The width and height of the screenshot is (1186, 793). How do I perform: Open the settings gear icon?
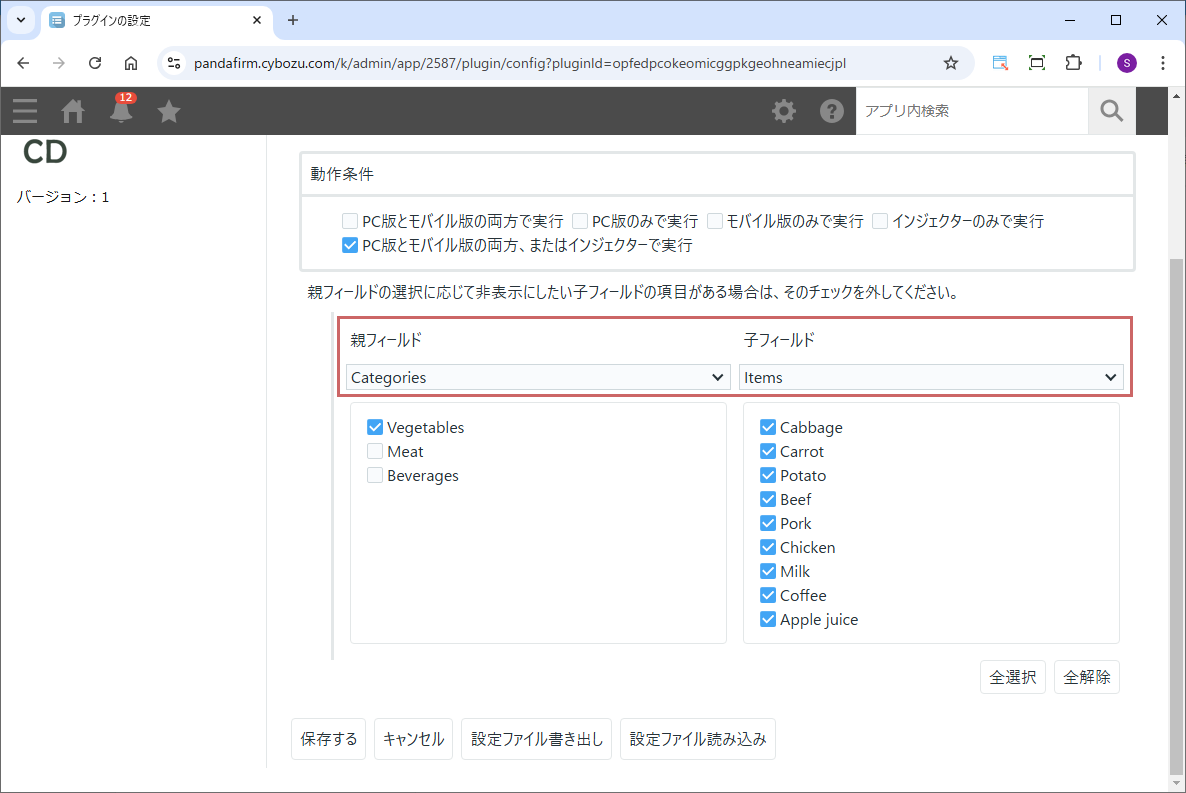click(784, 111)
